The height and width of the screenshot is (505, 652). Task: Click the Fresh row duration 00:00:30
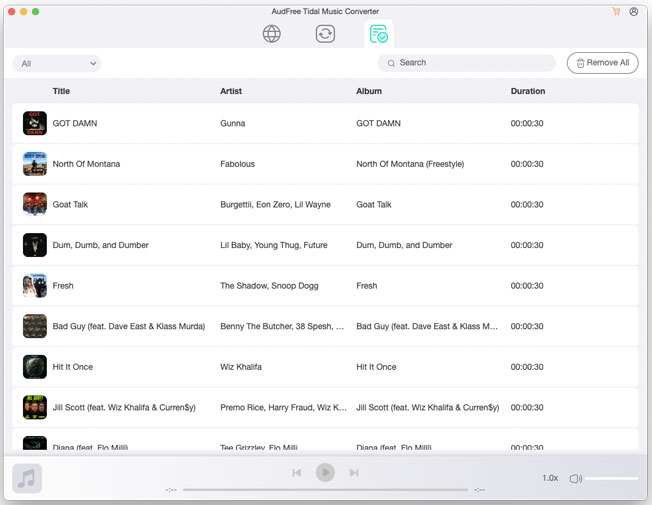(x=527, y=286)
